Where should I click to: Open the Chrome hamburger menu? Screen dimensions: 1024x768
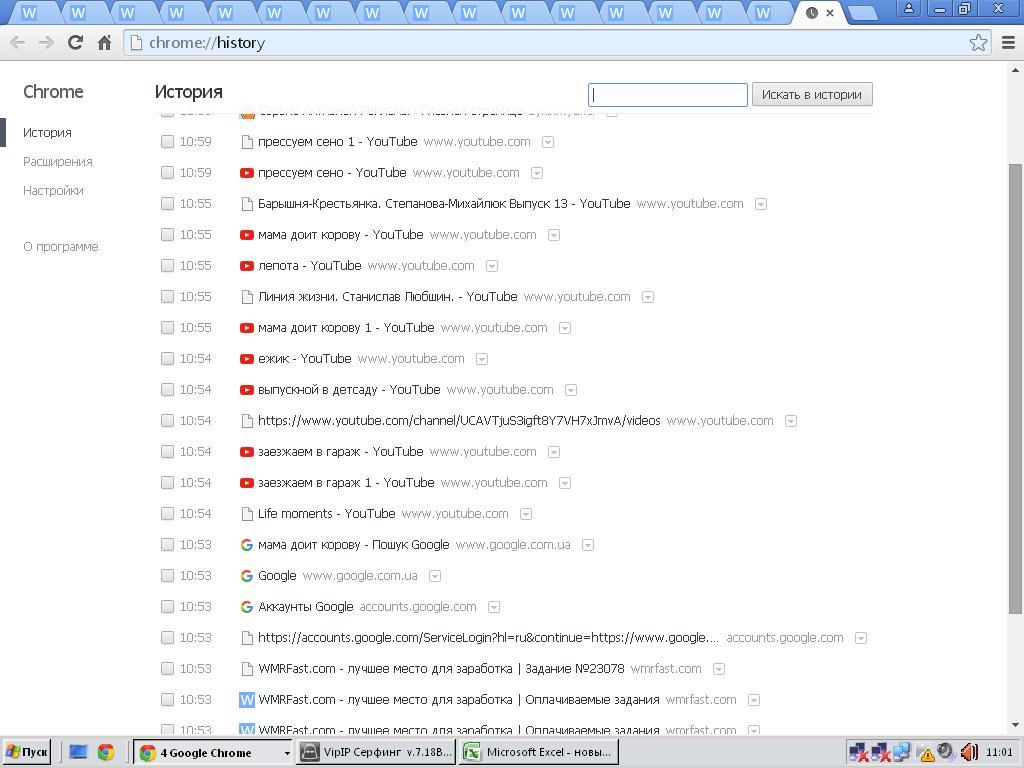1008,42
